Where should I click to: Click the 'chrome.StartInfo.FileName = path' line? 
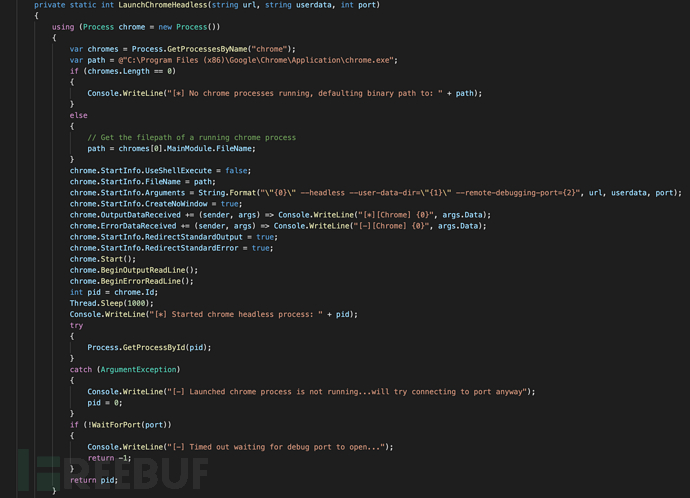143,181
